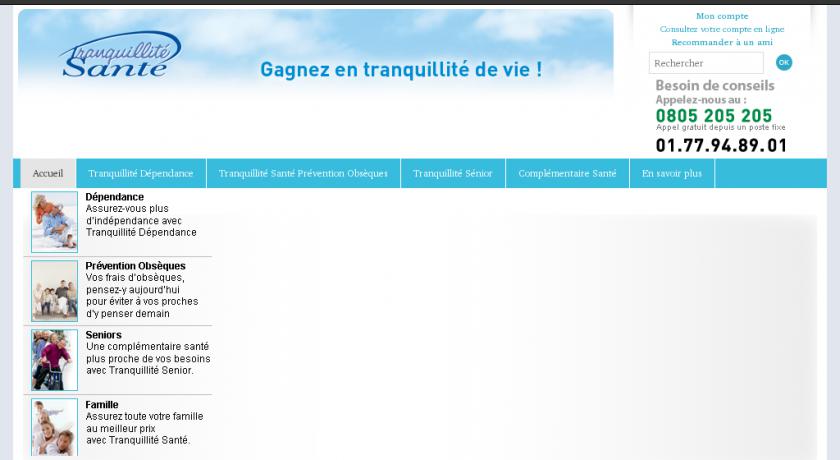Select the Tranquillité Sénior menu item
840x460 pixels.
[453, 174]
